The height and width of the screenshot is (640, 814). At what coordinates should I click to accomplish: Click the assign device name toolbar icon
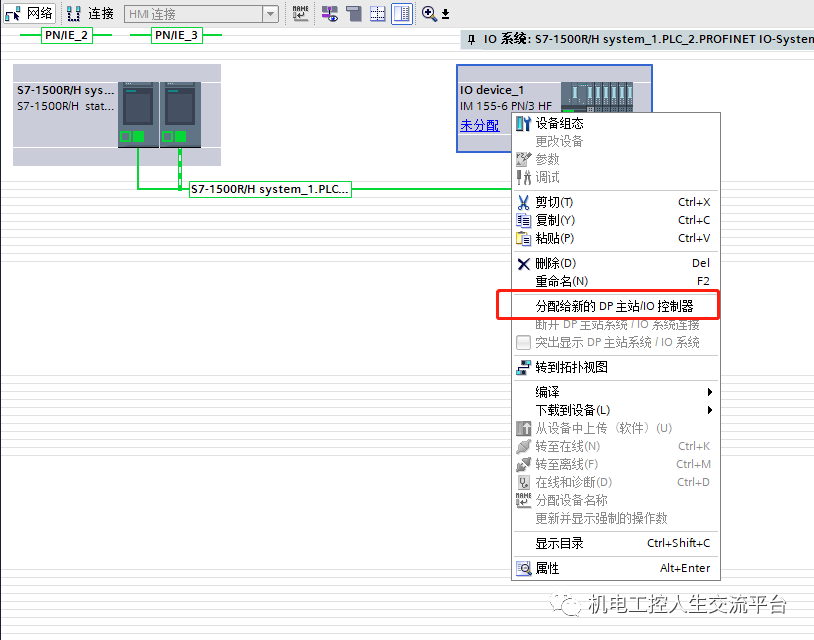point(300,13)
